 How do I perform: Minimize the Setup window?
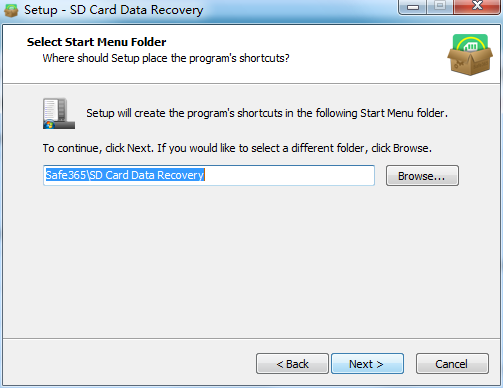click(413, 7)
